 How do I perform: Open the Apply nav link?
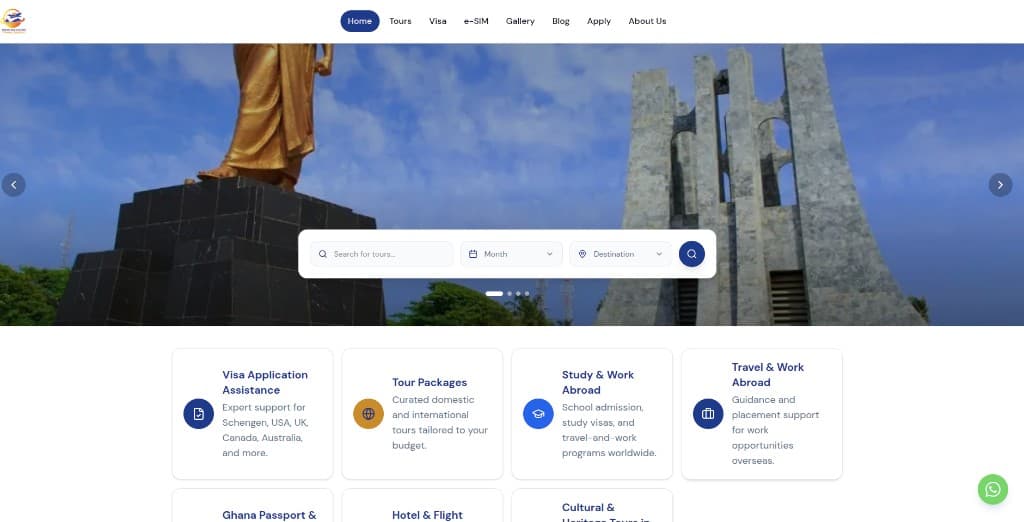[x=598, y=21]
